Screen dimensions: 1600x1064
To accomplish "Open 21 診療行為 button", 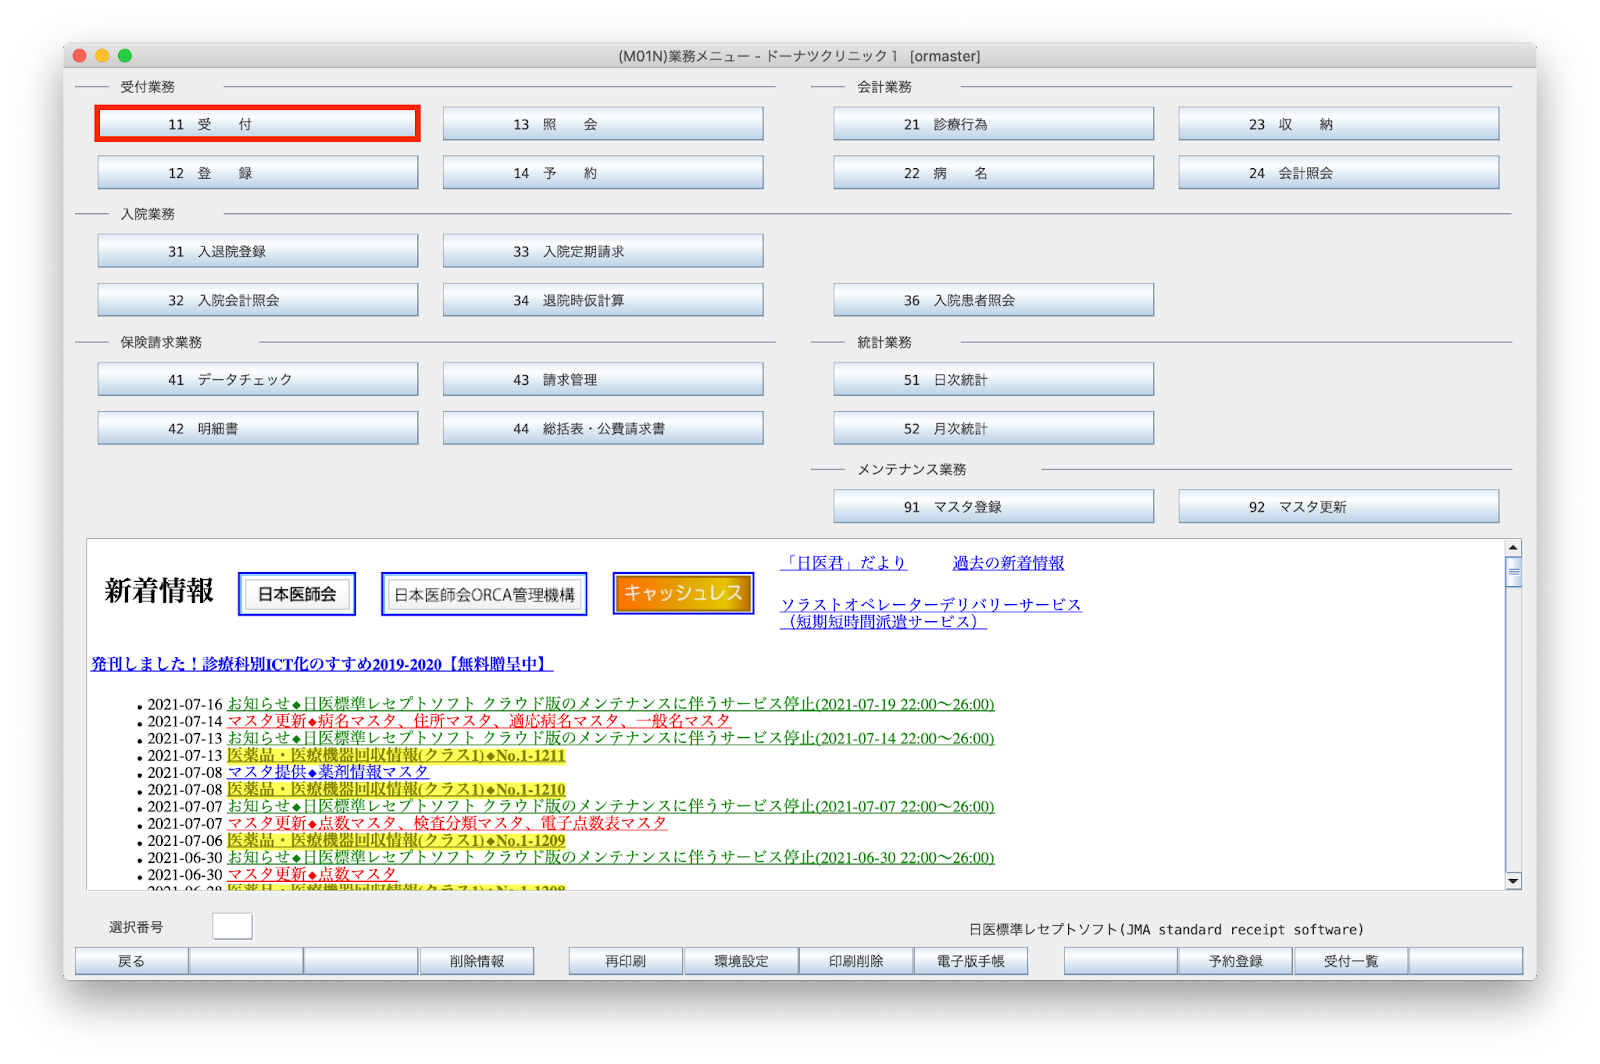I will 993,124.
